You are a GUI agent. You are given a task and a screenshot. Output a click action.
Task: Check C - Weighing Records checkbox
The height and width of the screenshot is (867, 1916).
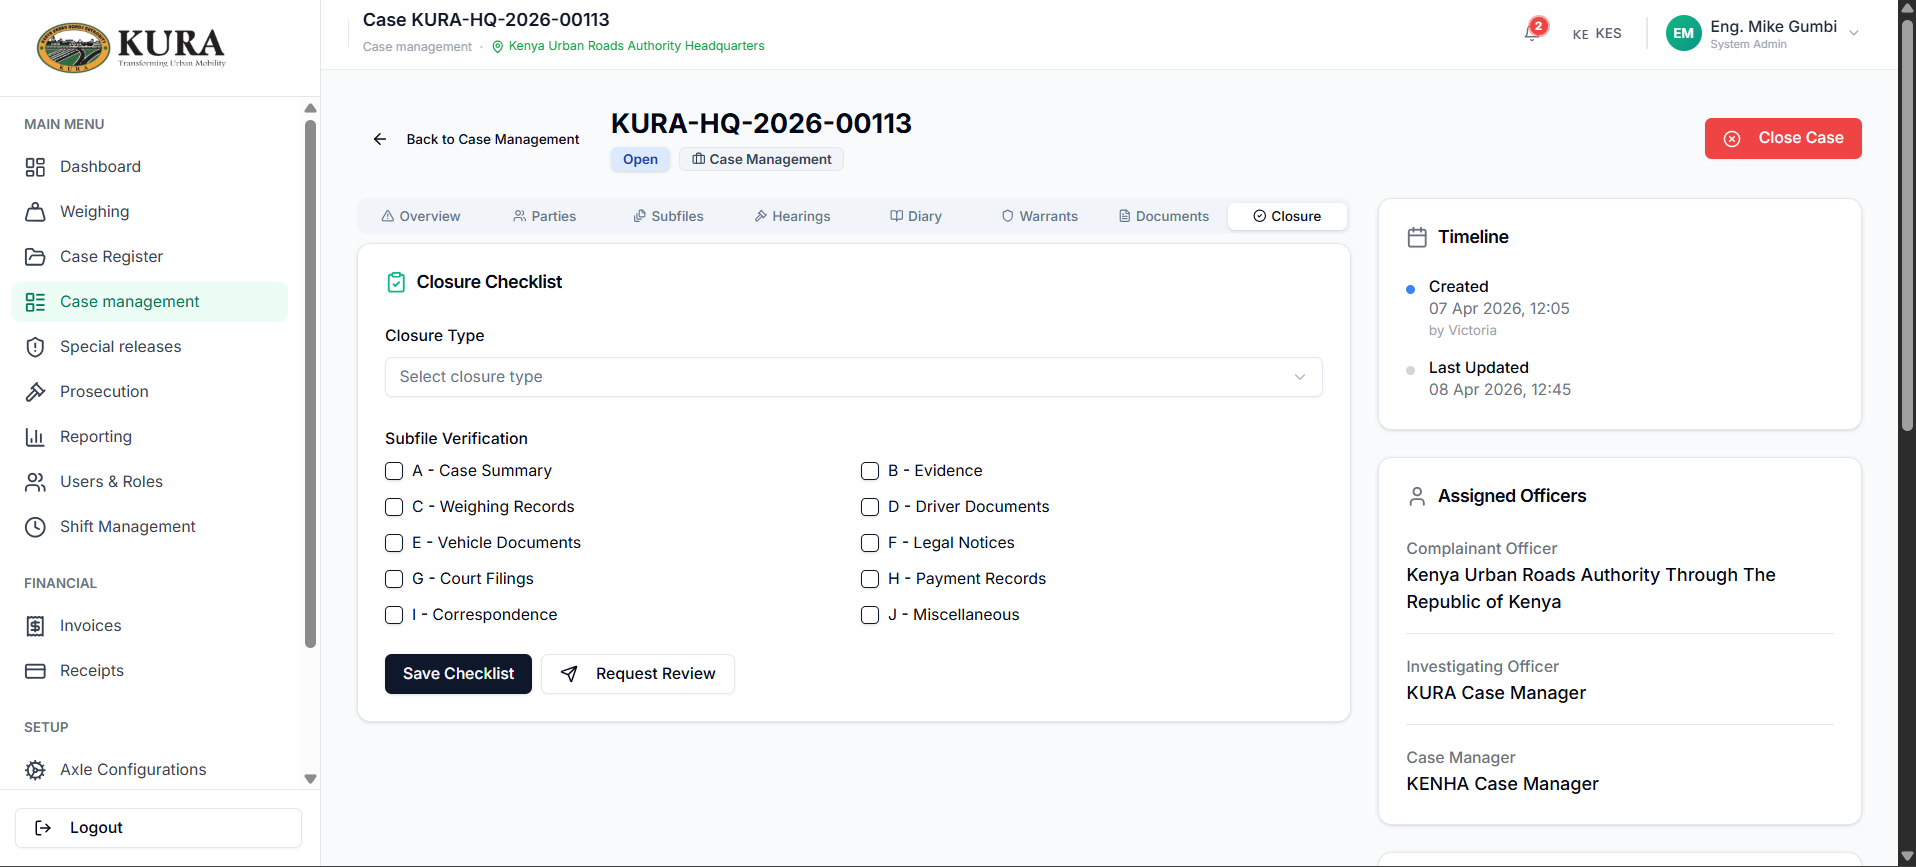pyautogui.click(x=394, y=507)
